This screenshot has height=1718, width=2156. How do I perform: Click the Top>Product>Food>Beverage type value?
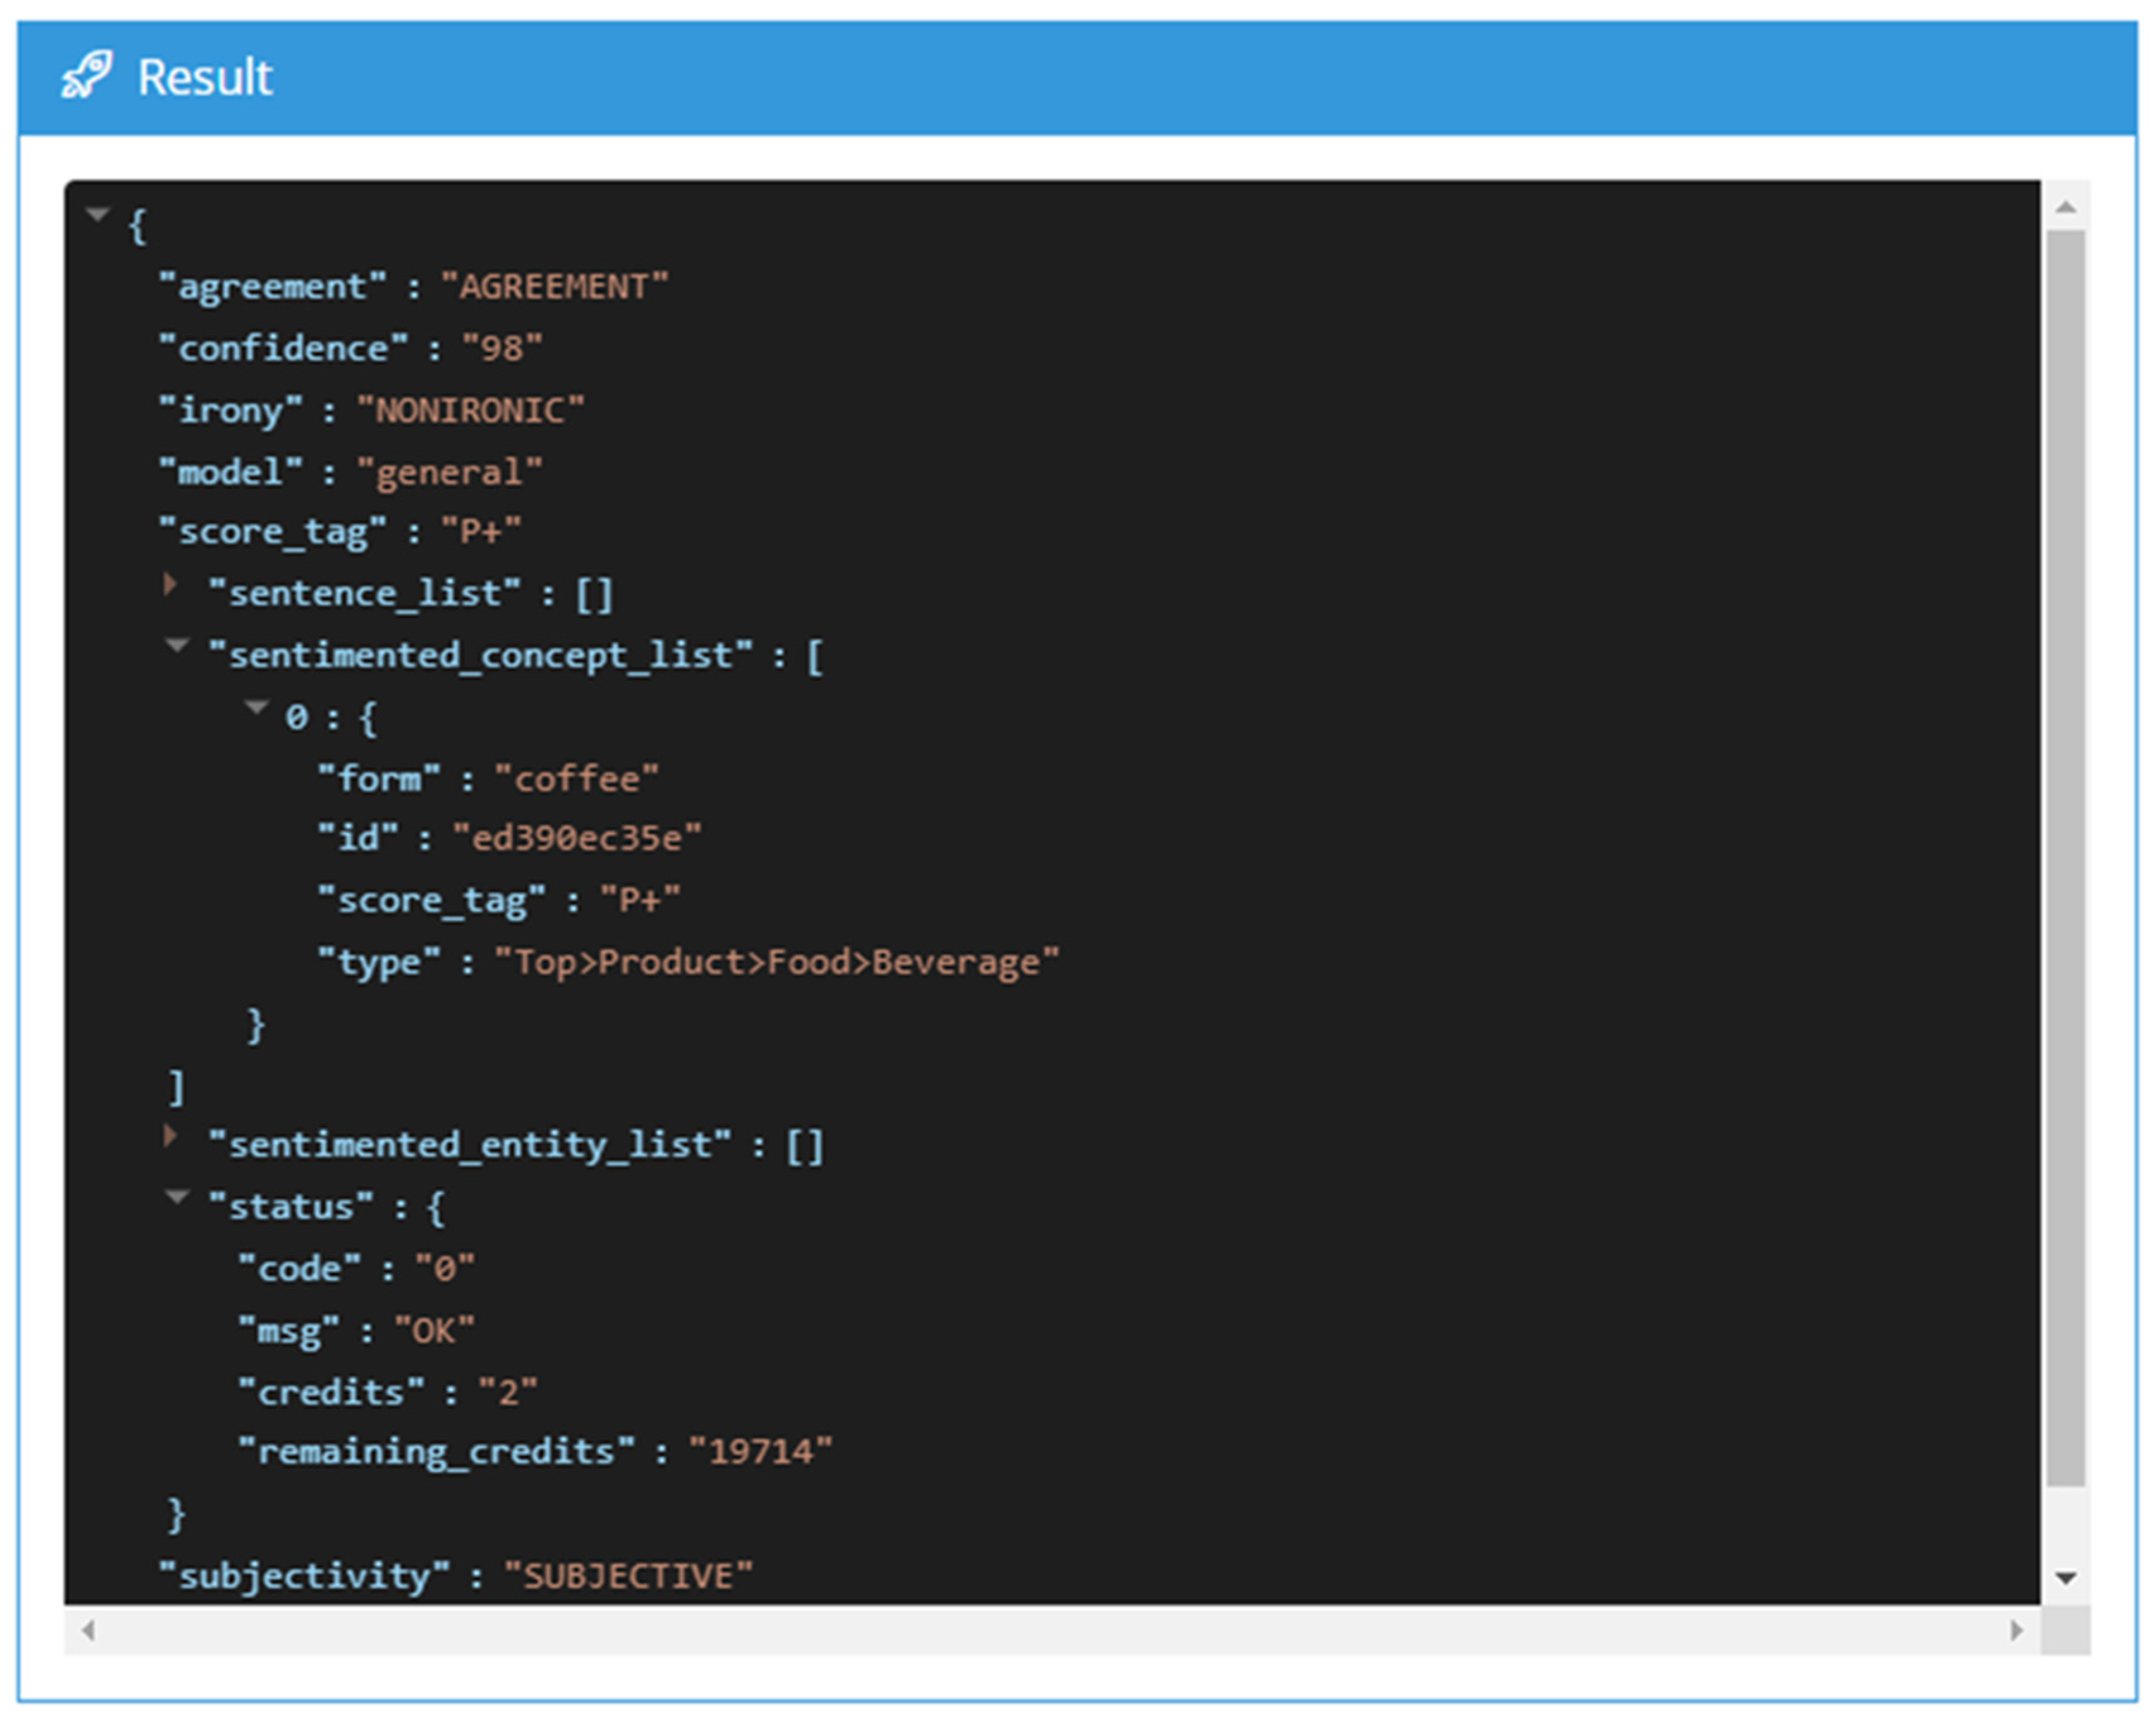point(777,962)
